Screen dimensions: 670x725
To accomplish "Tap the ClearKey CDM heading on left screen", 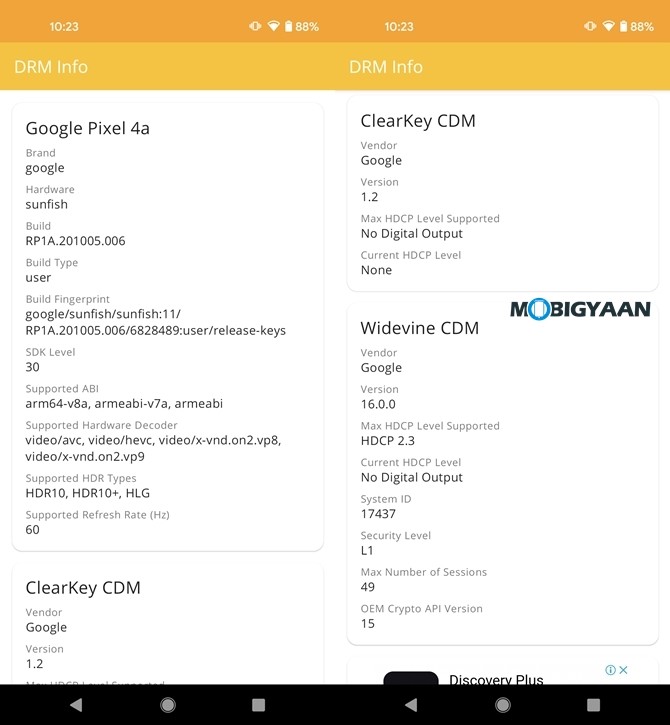I will click(83, 588).
